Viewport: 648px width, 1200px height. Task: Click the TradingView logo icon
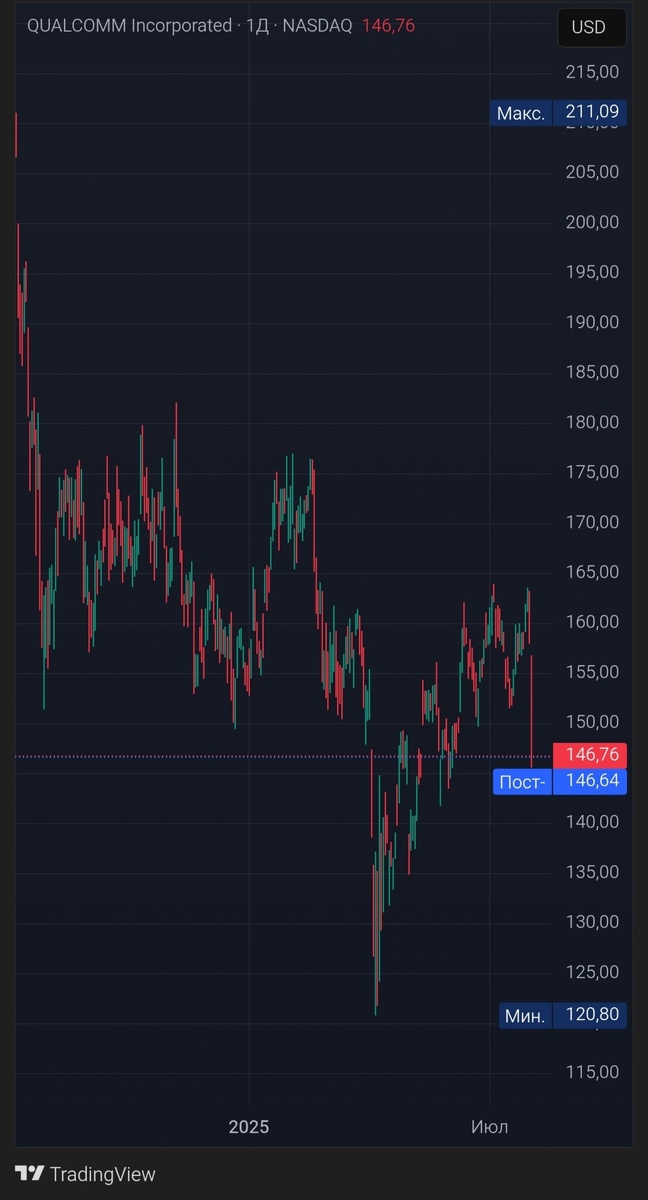29,1174
